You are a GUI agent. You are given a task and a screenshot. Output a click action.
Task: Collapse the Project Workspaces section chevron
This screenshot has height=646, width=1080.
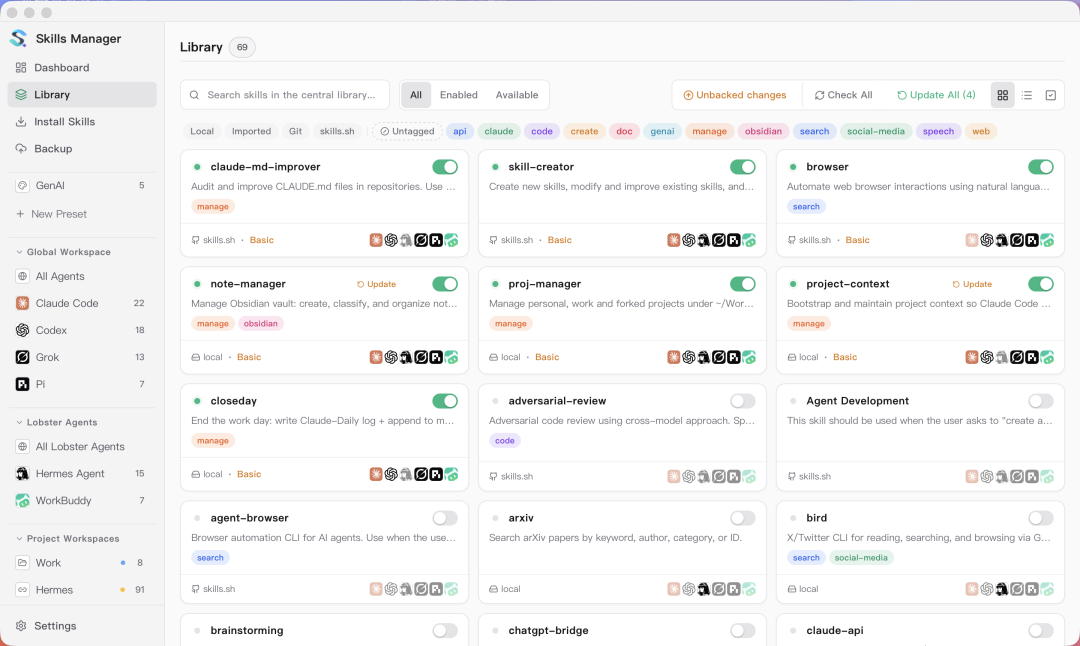click(x=19, y=539)
